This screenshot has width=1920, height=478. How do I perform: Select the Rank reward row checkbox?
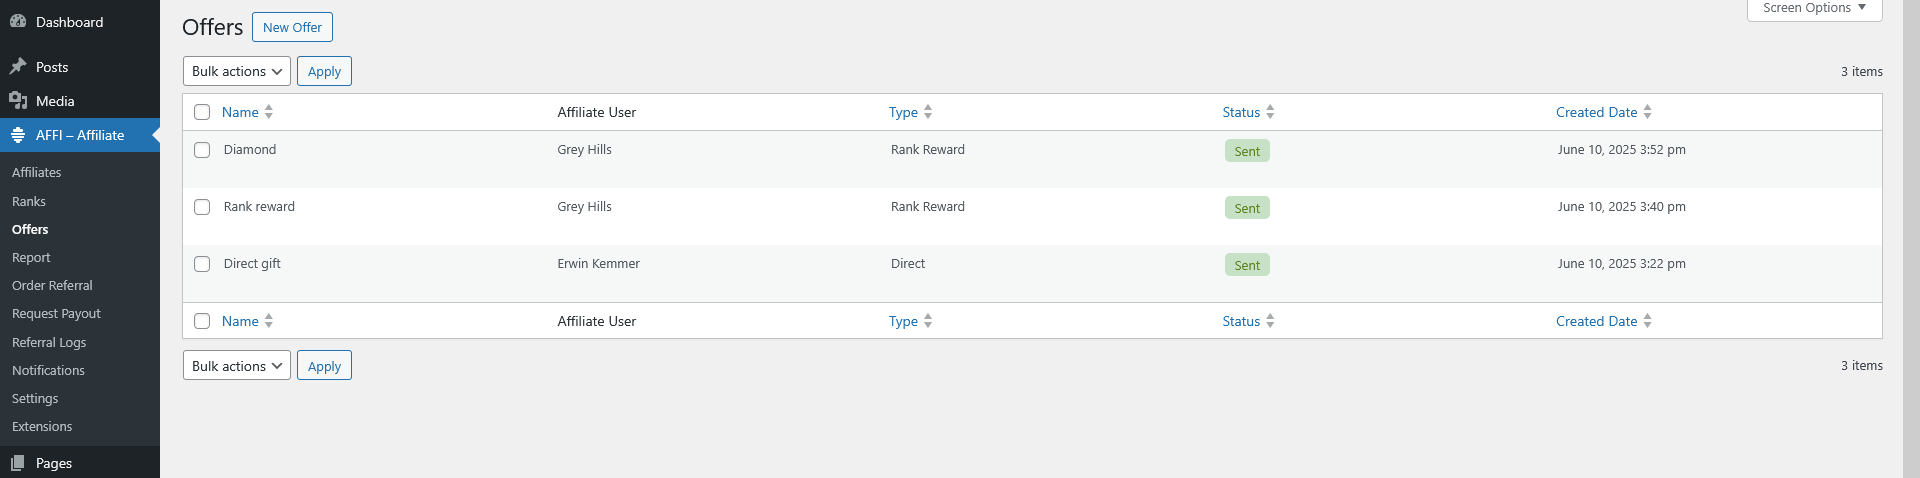pos(202,207)
